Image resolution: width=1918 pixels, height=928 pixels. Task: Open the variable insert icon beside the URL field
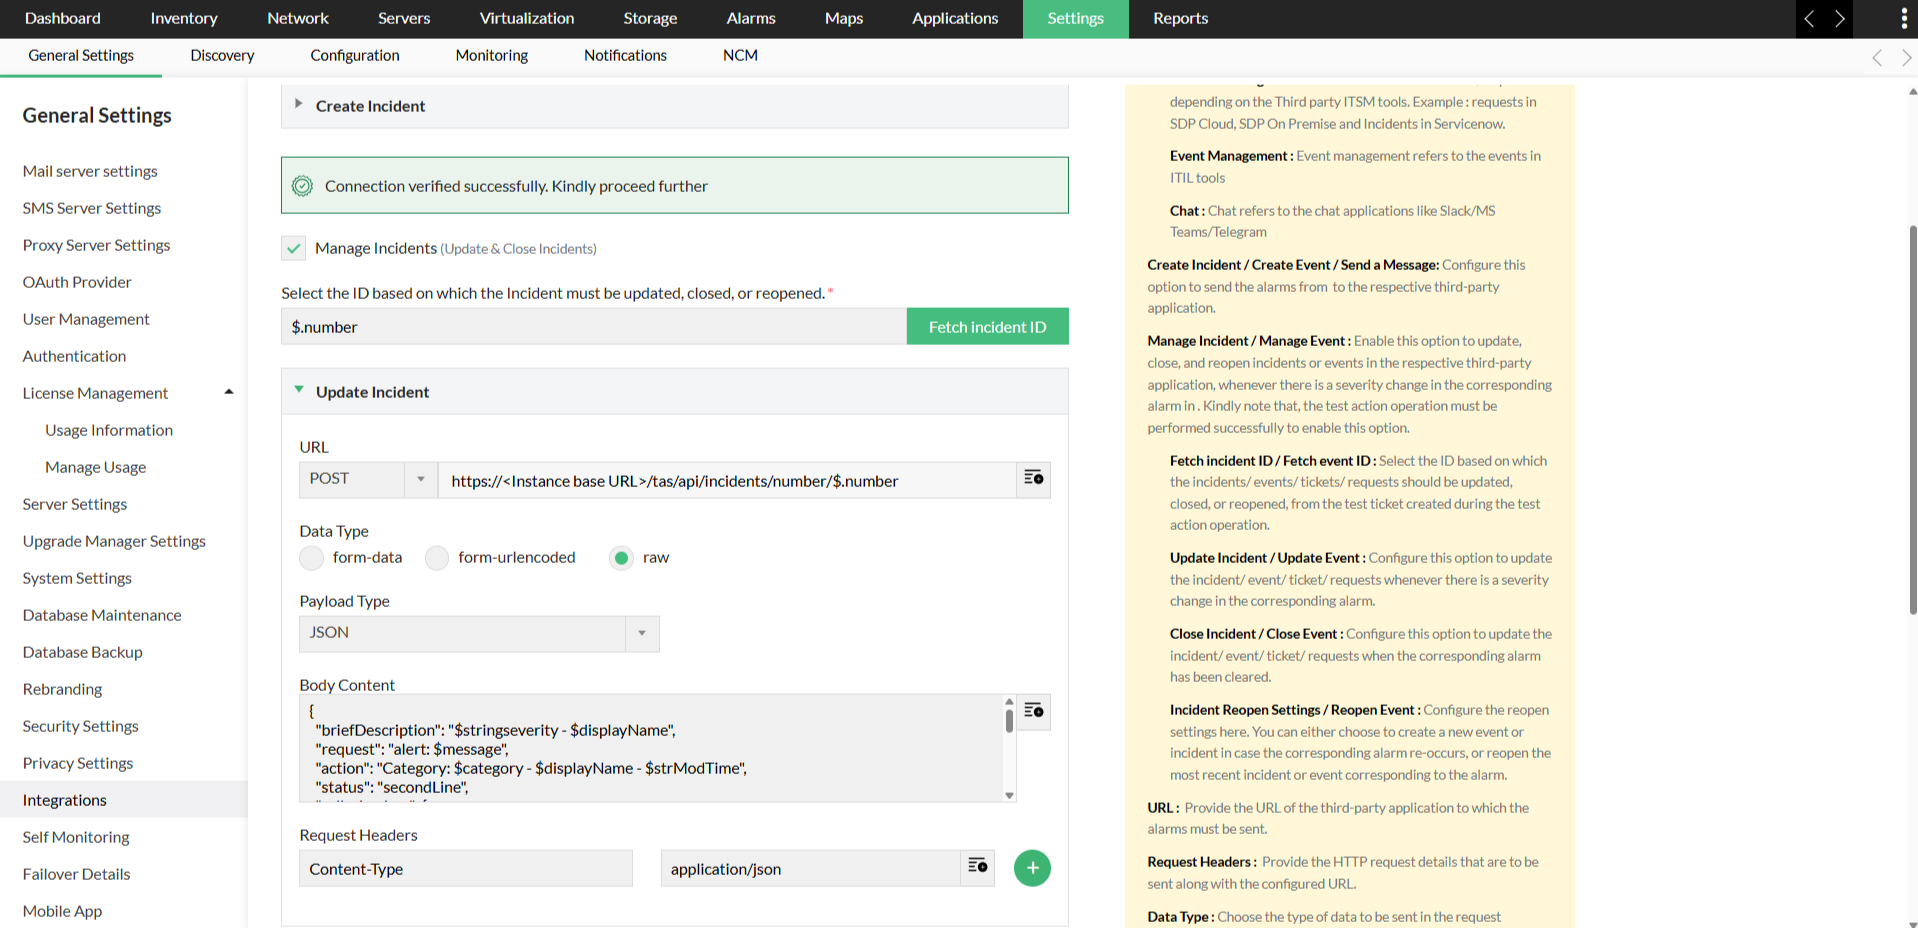click(x=1032, y=479)
